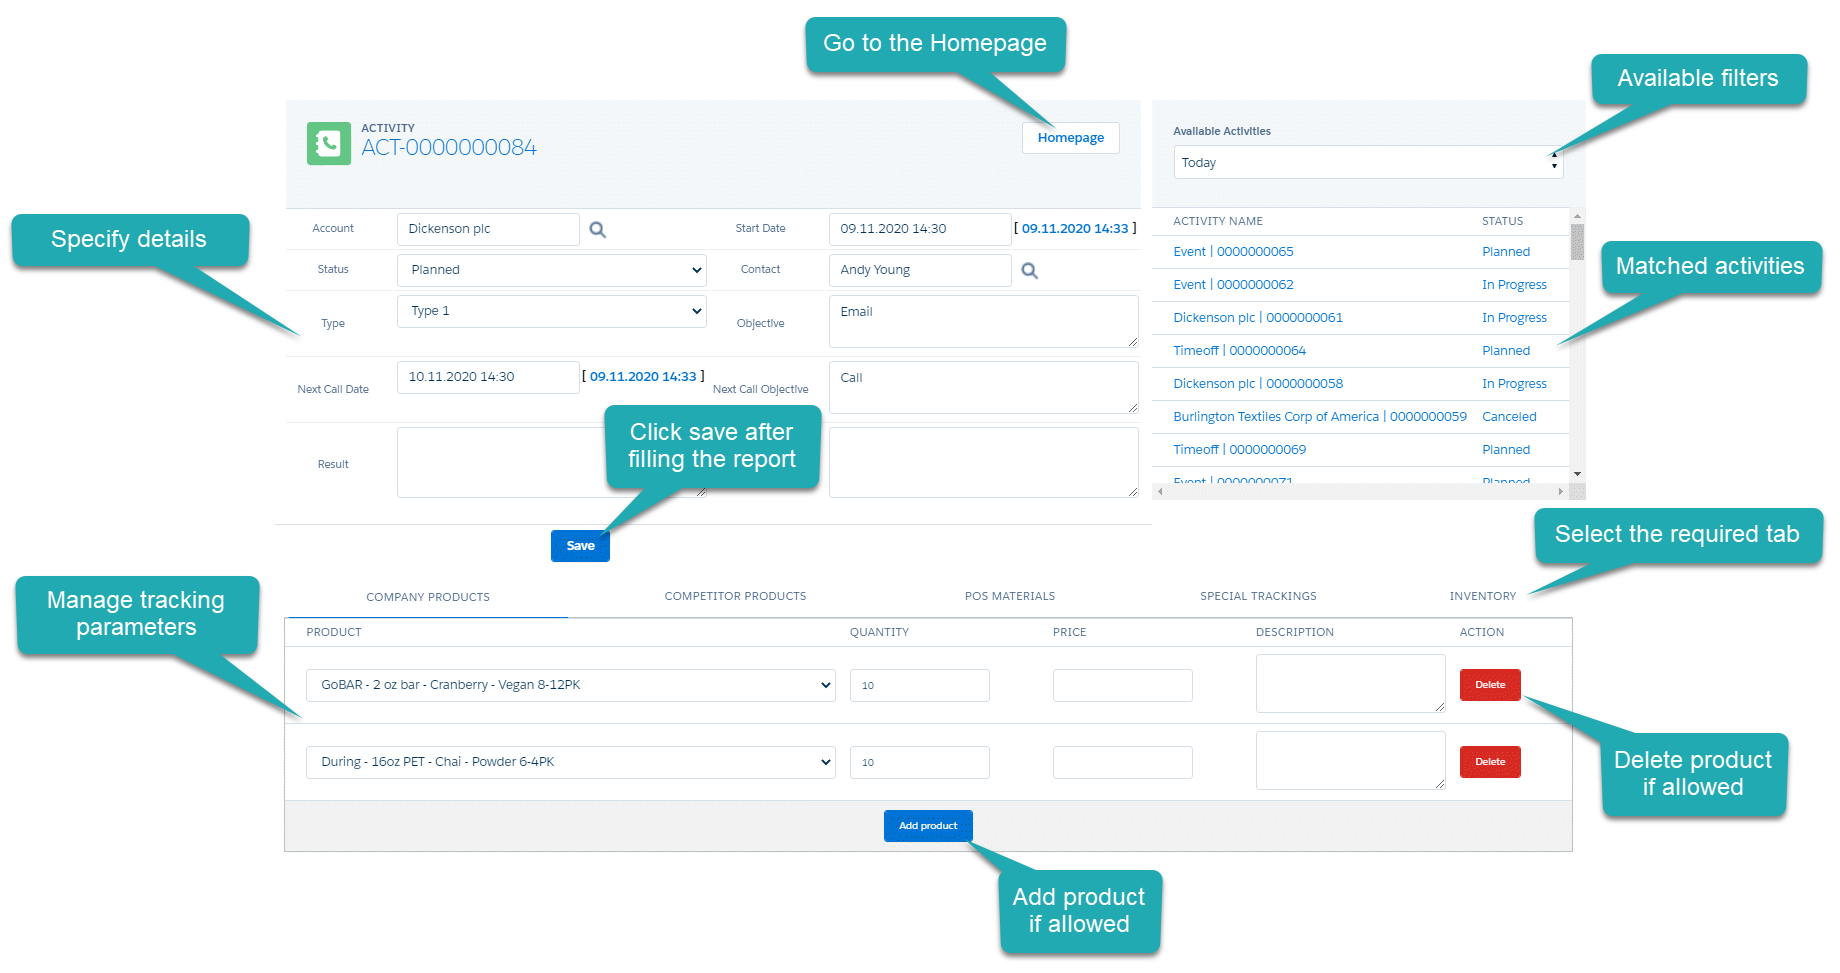Image resolution: width=1840 pixels, height=973 pixels.
Task: Click the Add product button
Action: [927, 826]
